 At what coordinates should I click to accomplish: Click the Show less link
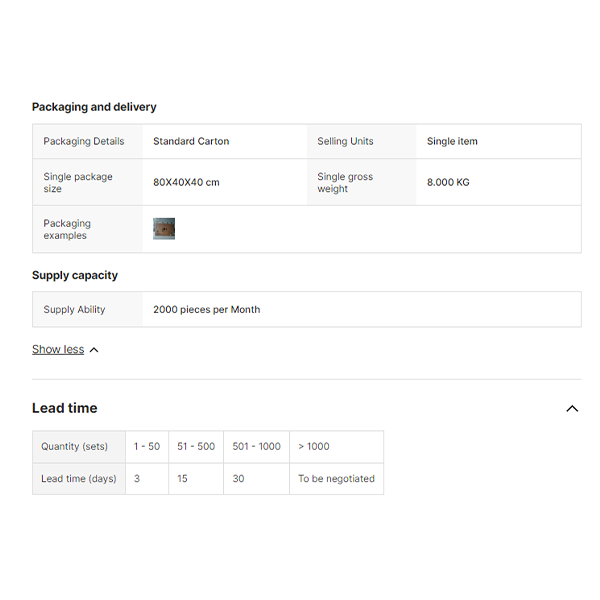coord(58,349)
